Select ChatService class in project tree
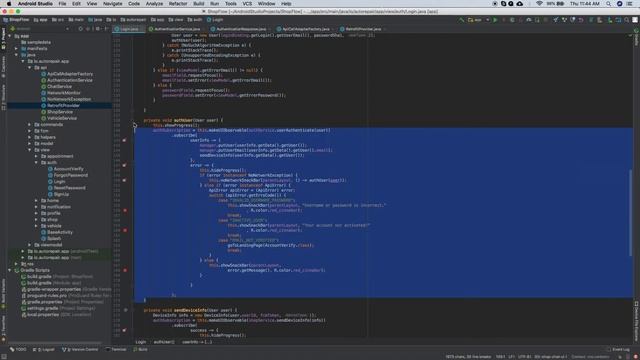640x360 pixels. click(59, 87)
